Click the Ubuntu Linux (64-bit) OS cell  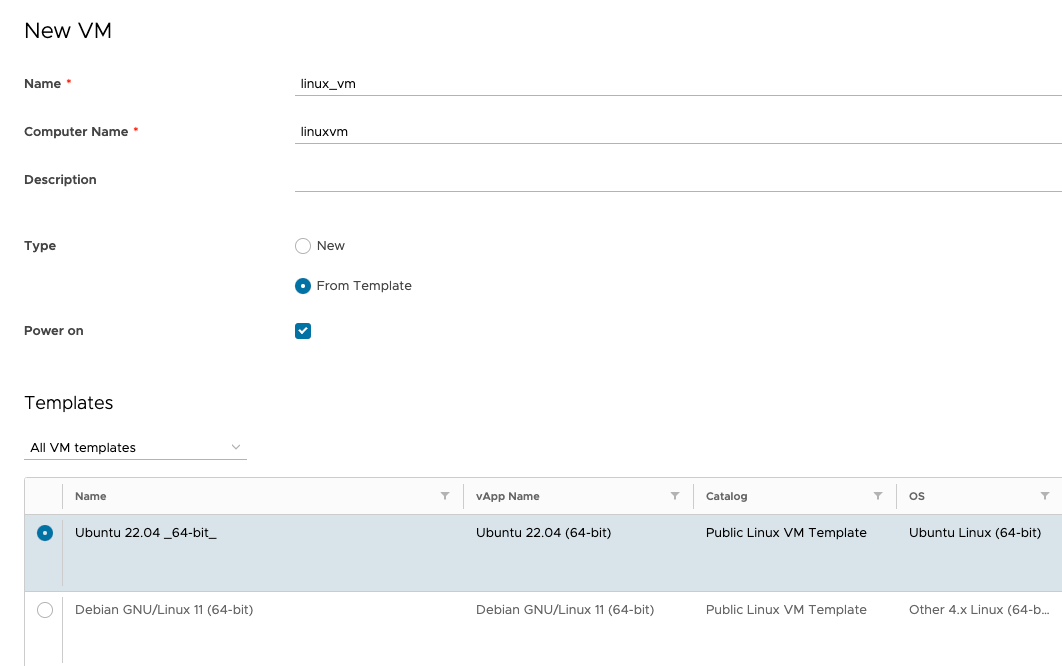coord(975,533)
